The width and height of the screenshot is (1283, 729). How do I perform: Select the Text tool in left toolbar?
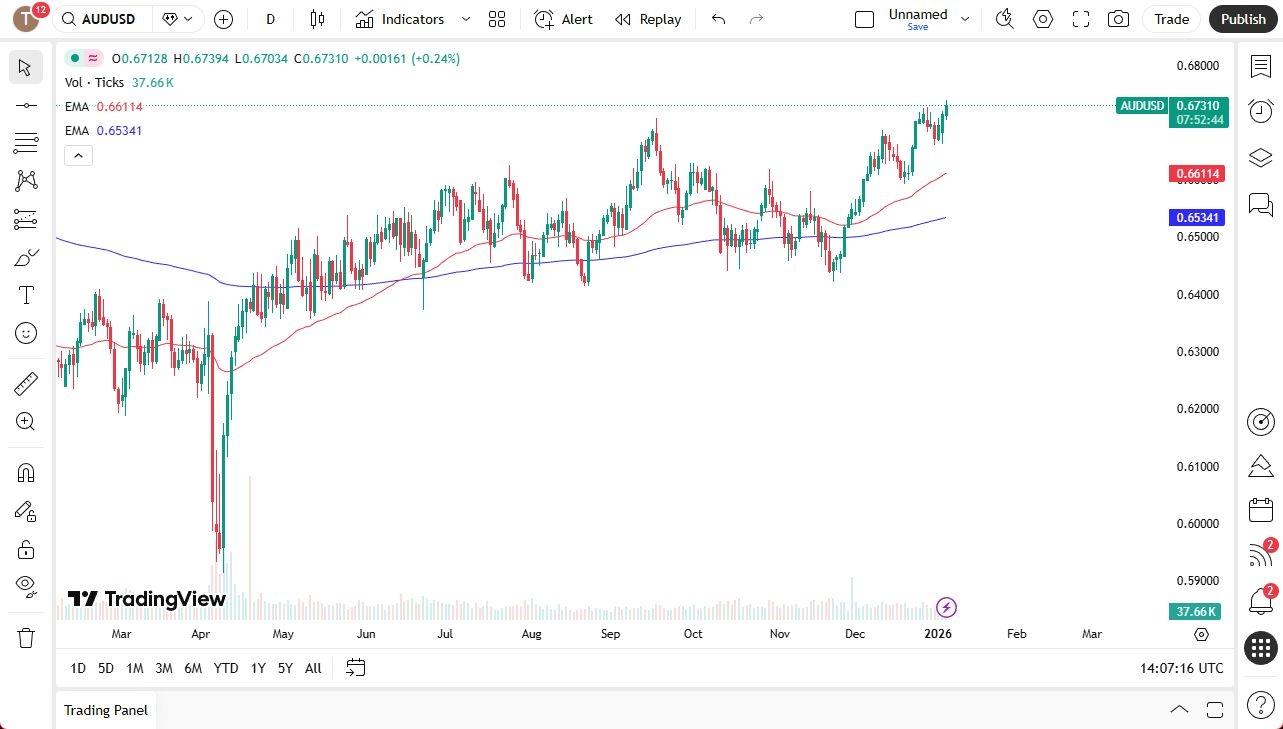[26, 295]
